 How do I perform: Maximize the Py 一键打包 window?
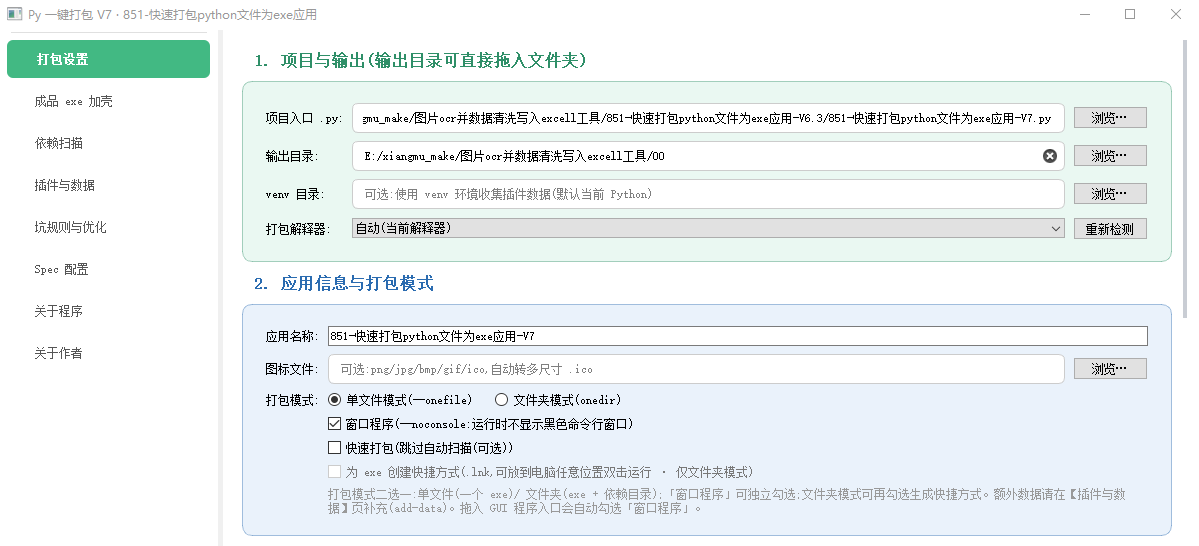coord(1130,14)
